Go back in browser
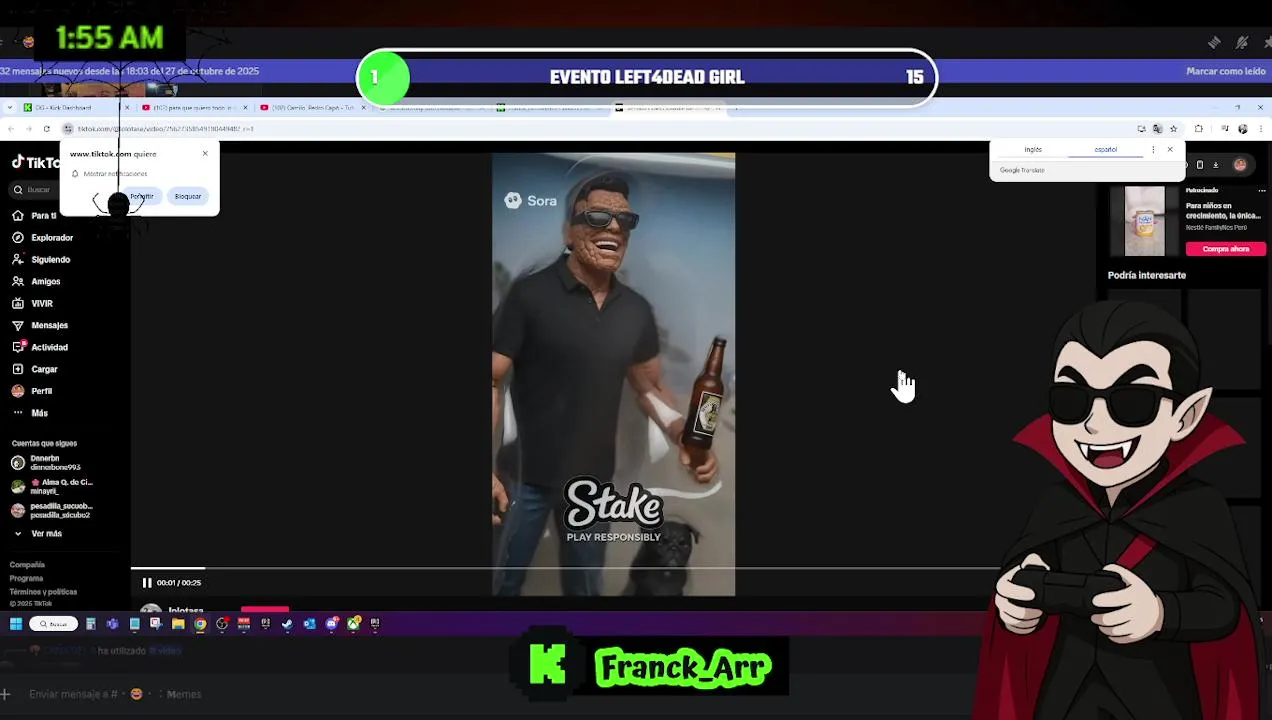The height and width of the screenshot is (720, 1272). (11, 129)
